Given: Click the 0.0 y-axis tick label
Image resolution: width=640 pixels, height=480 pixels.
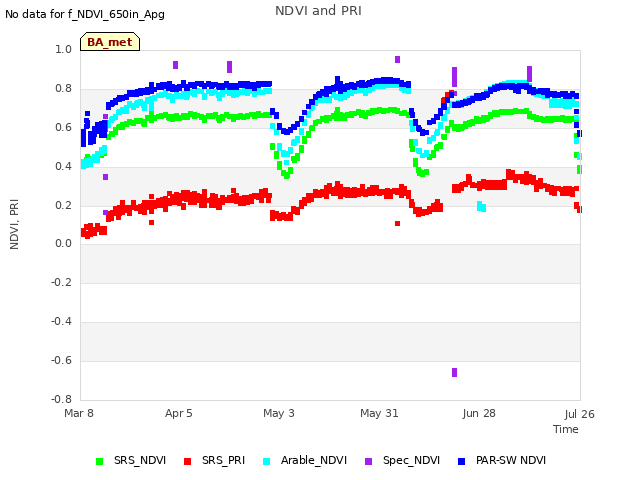Looking at the screenshot, I should [63, 244].
